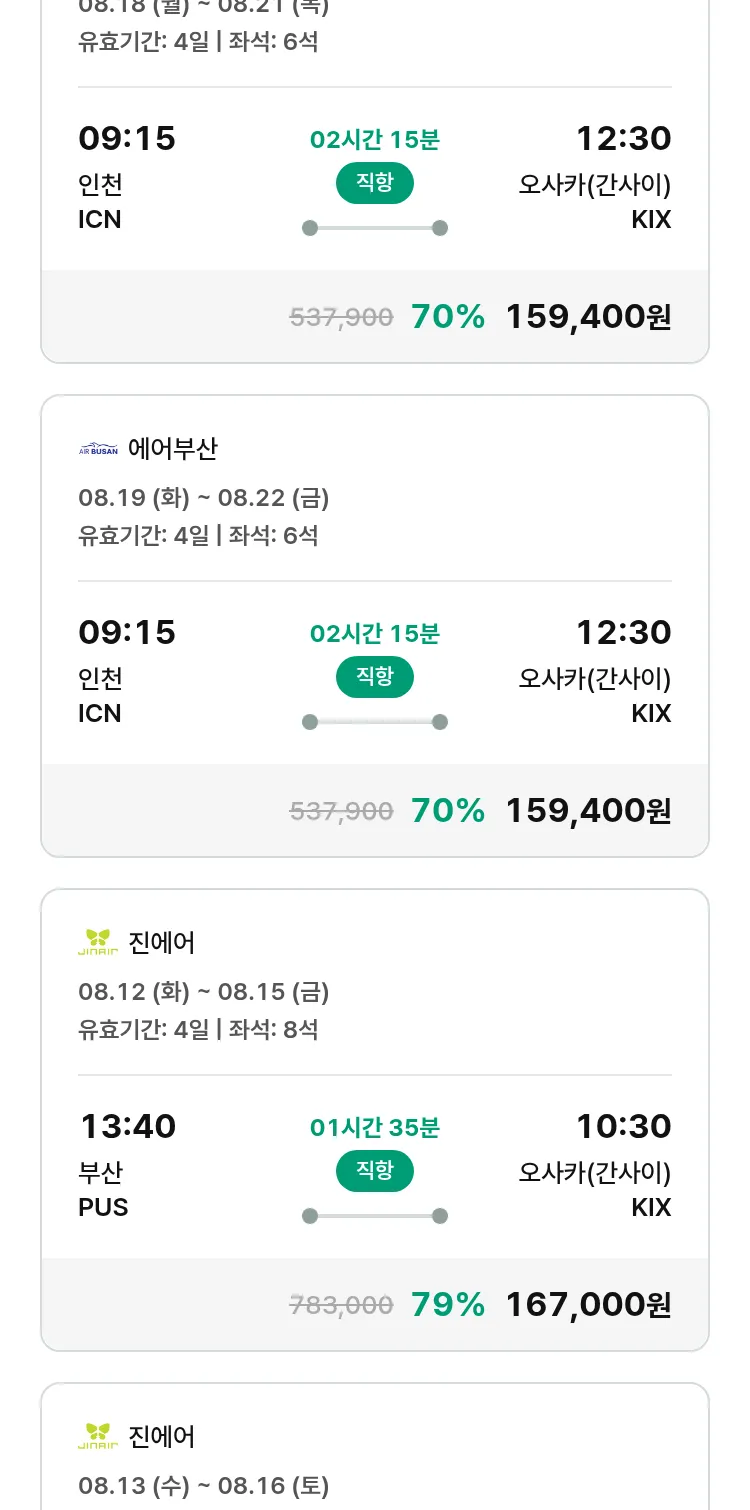Click the crossed-out 783,000 original price
Viewport: 750px width, 1510px height.
[341, 1304]
